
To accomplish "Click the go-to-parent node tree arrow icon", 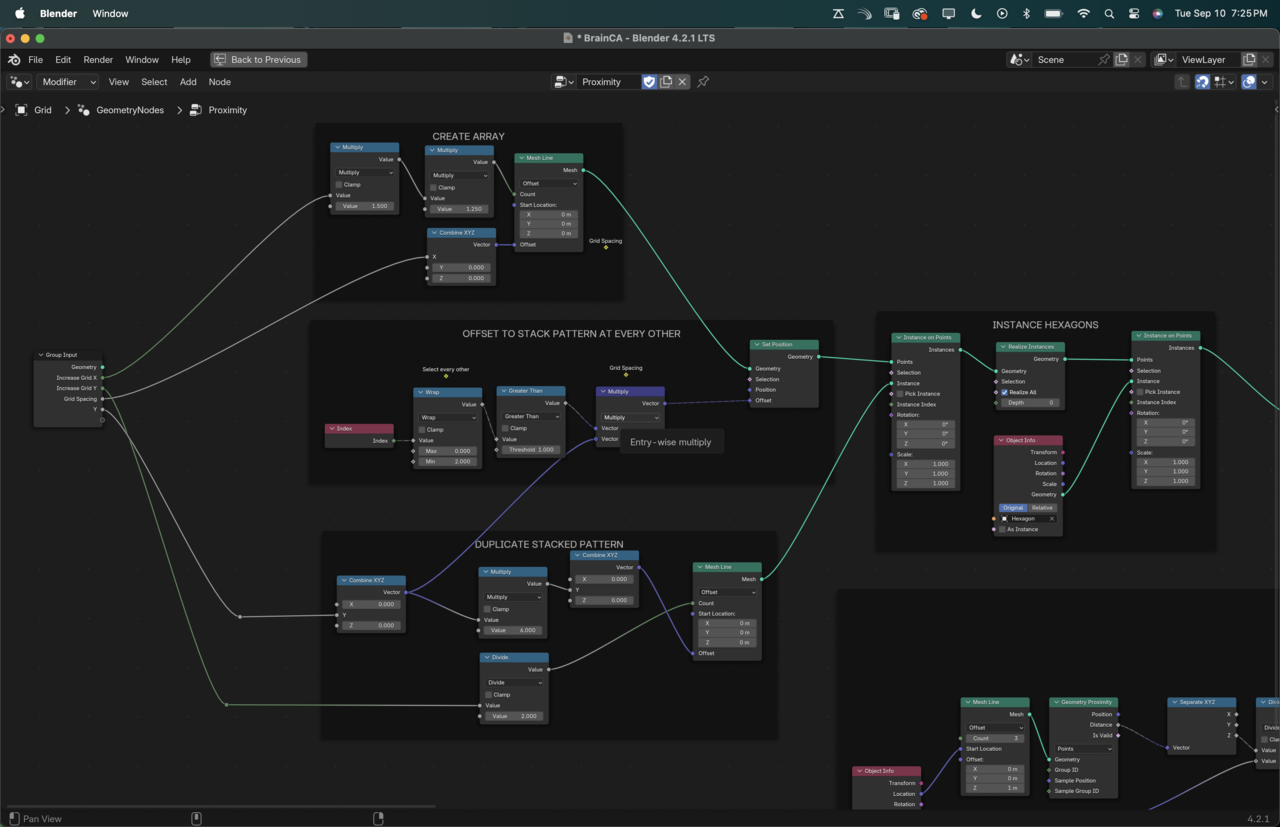I will point(1182,82).
